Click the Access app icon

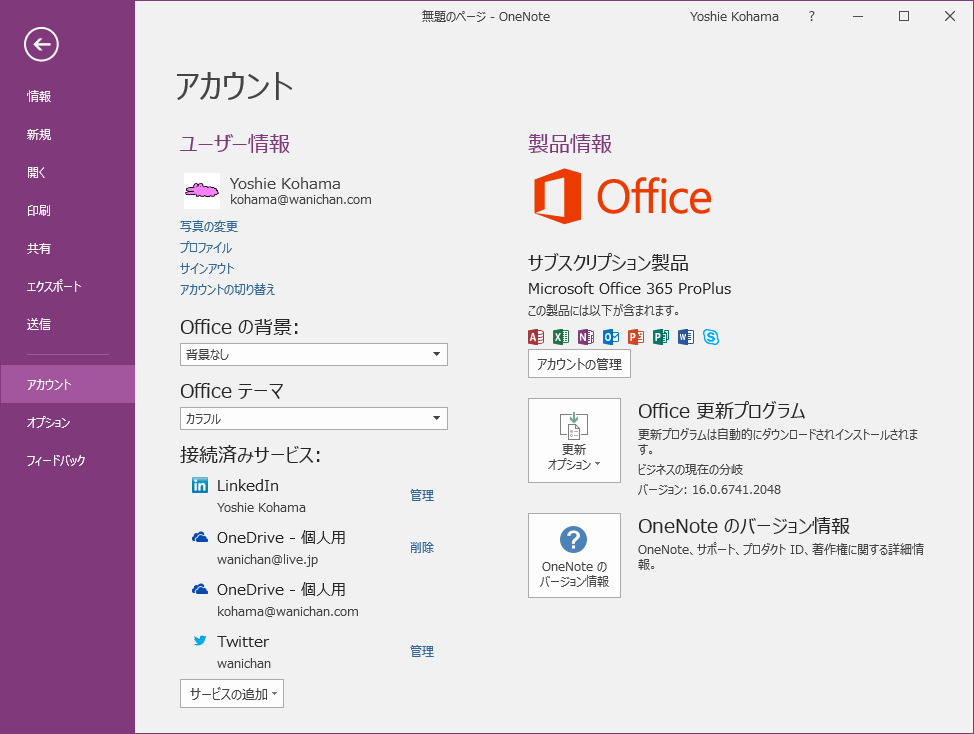coord(535,337)
